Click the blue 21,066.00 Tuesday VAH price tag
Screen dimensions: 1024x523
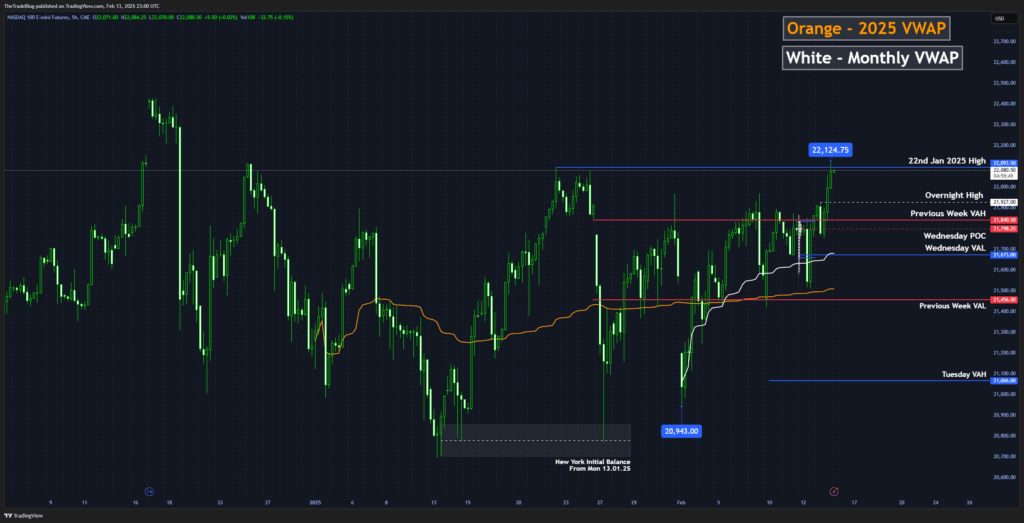pyautogui.click(x=1003, y=381)
